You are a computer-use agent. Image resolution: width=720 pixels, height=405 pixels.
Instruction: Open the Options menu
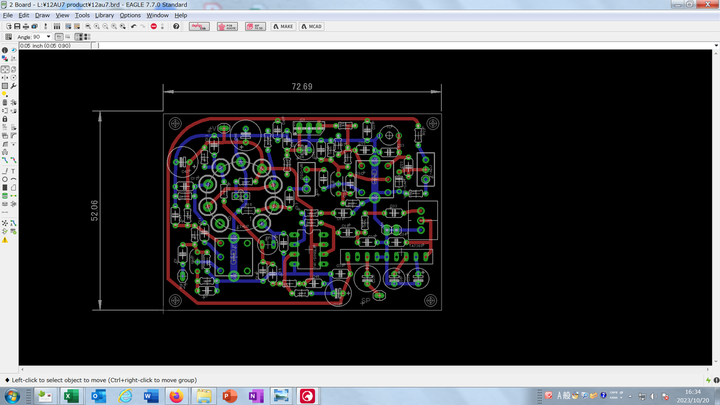130,15
